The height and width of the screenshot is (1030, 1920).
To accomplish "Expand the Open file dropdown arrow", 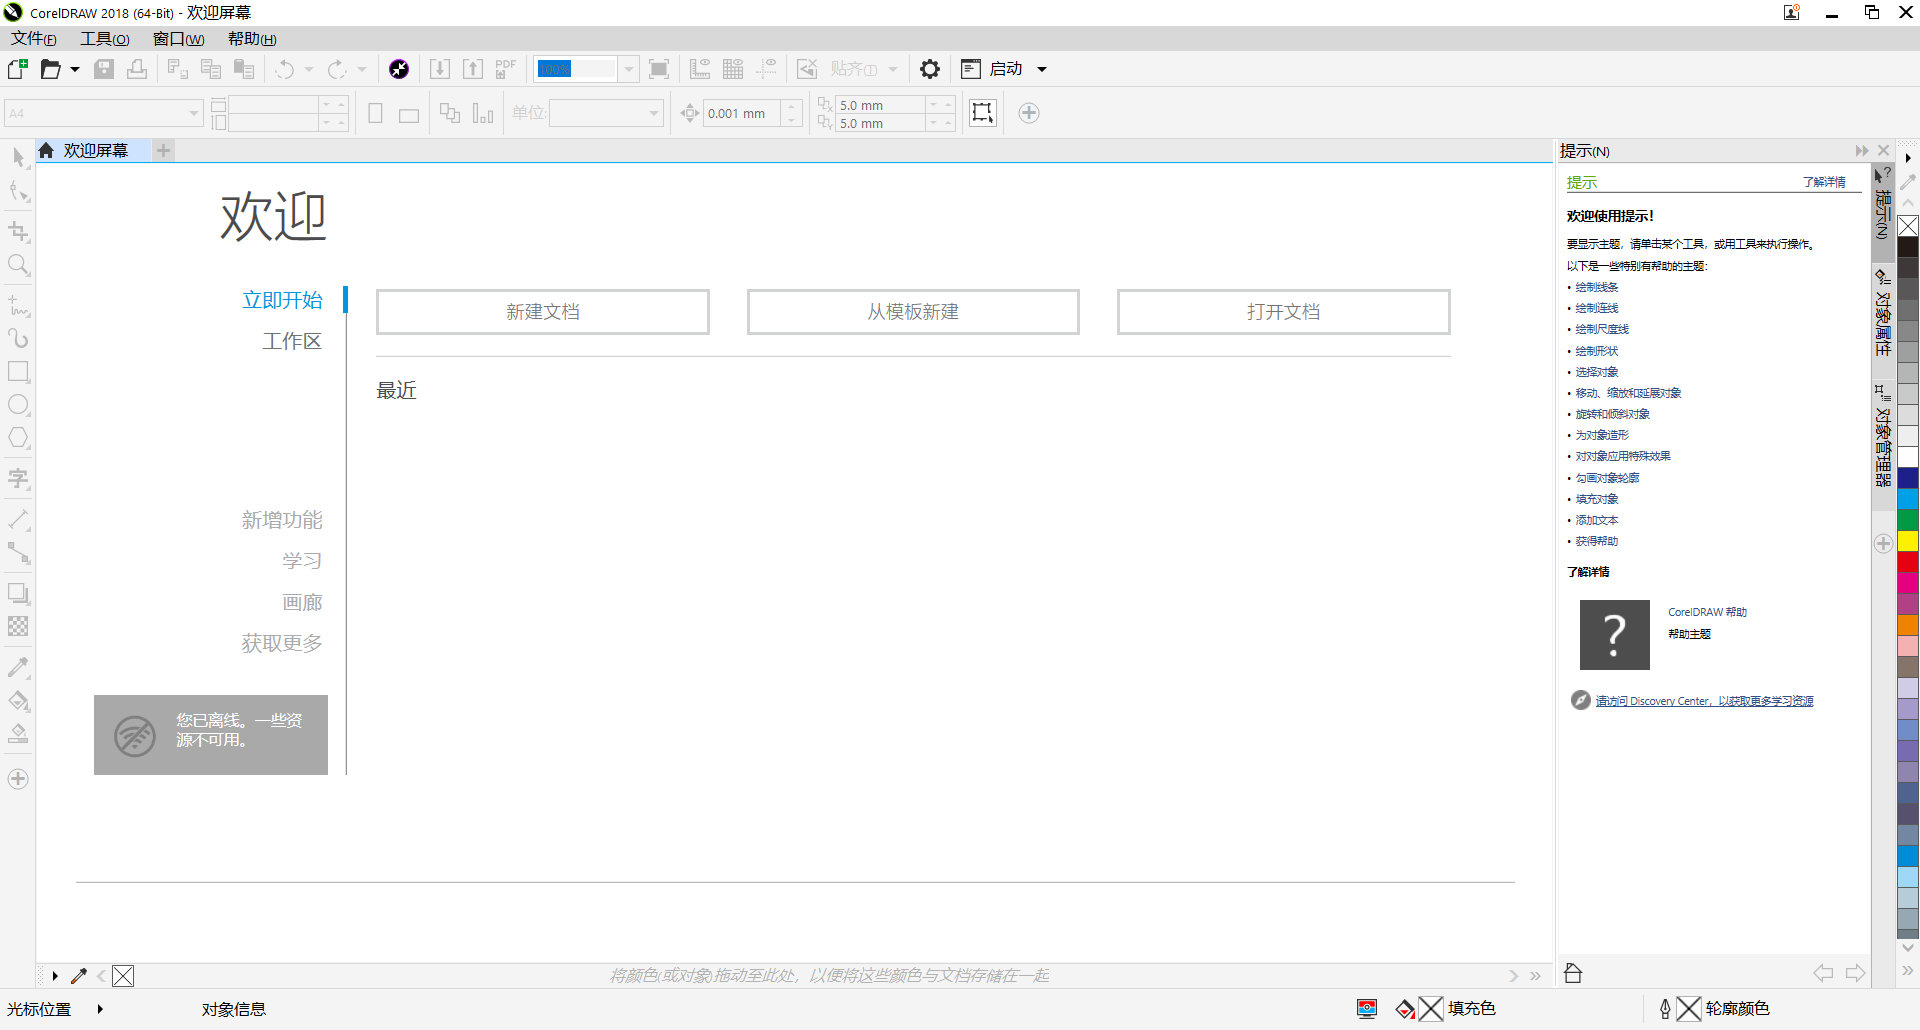I will [75, 69].
